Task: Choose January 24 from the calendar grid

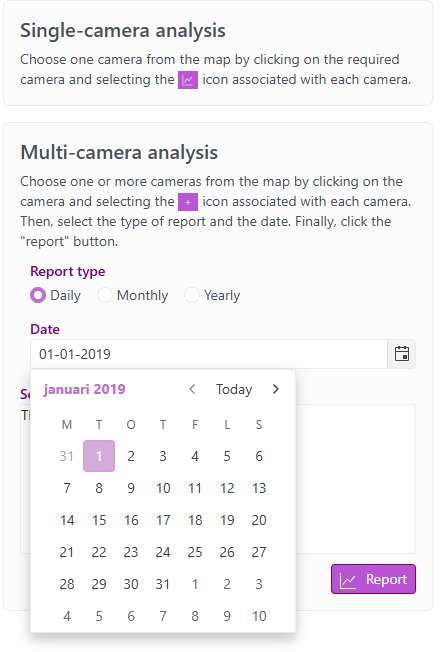Action: click(x=163, y=552)
